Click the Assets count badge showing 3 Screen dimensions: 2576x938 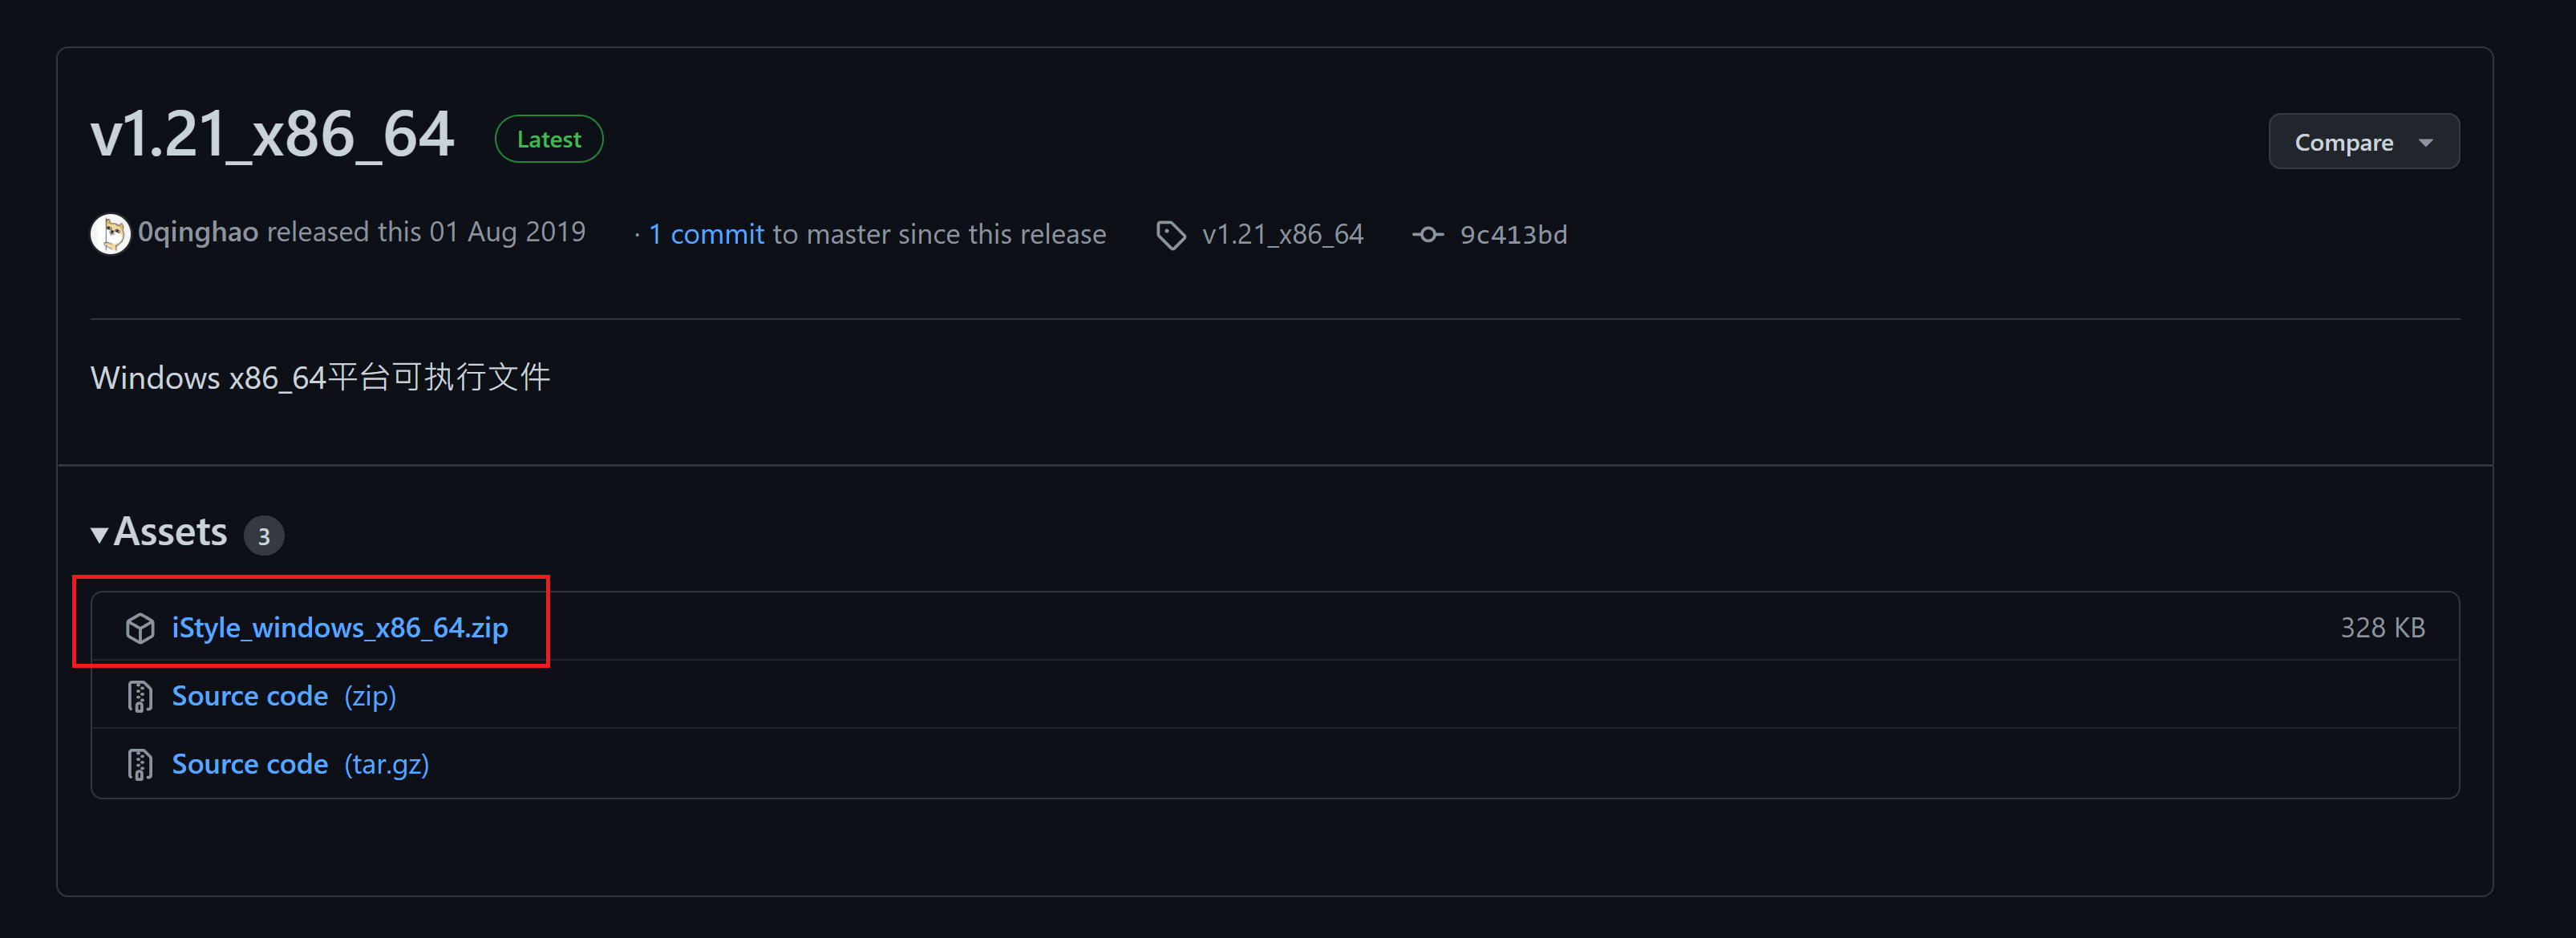(264, 536)
